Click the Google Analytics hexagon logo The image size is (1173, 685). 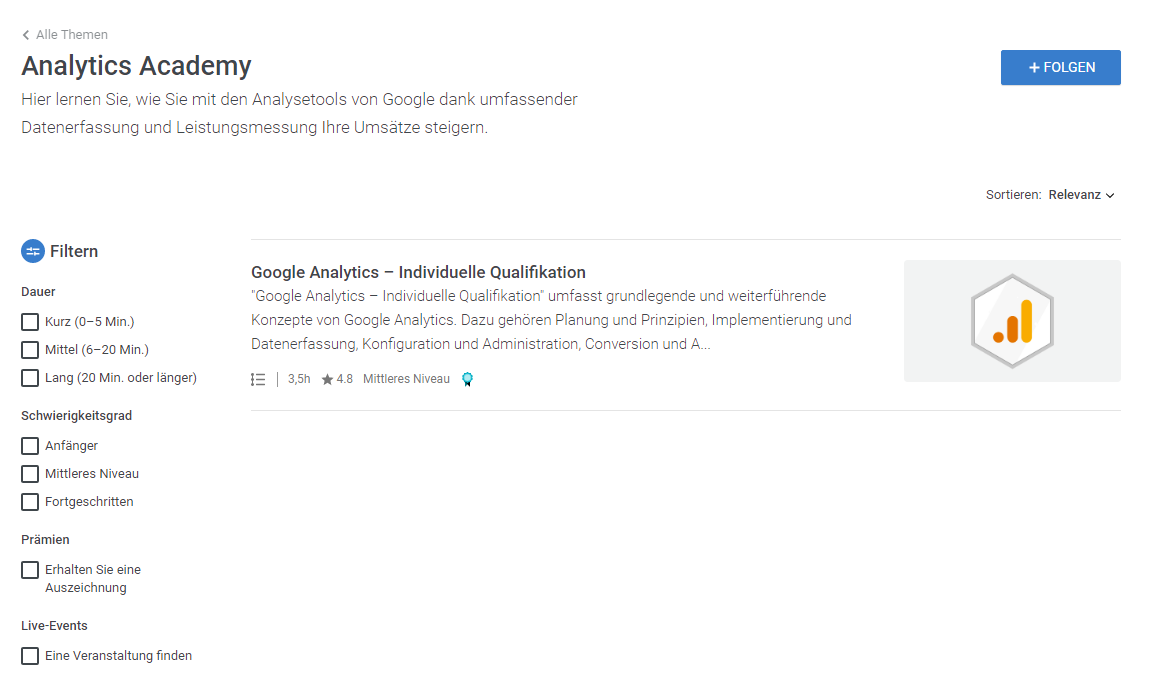(x=1012, y=321)
